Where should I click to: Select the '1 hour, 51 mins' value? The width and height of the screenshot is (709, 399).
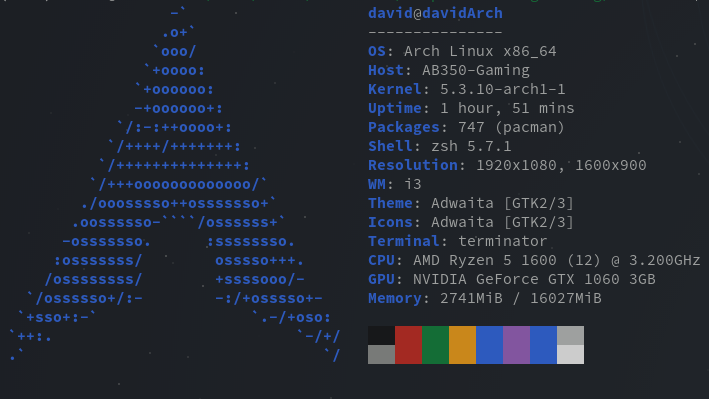coord(507,109)
